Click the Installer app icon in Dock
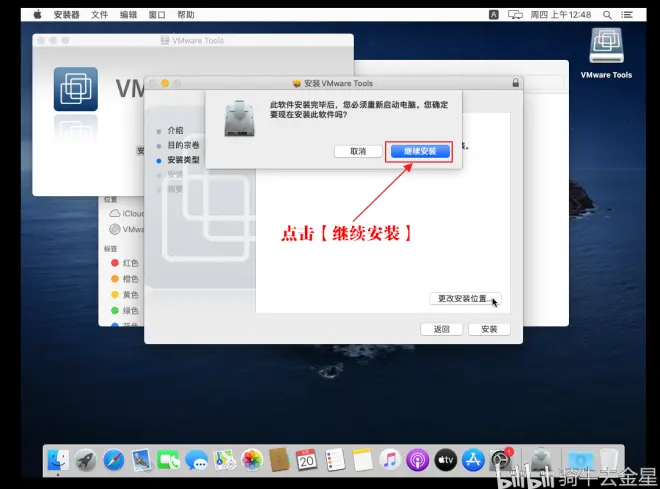The width and height of the screenshot is (660, 489). pos(541,460)
